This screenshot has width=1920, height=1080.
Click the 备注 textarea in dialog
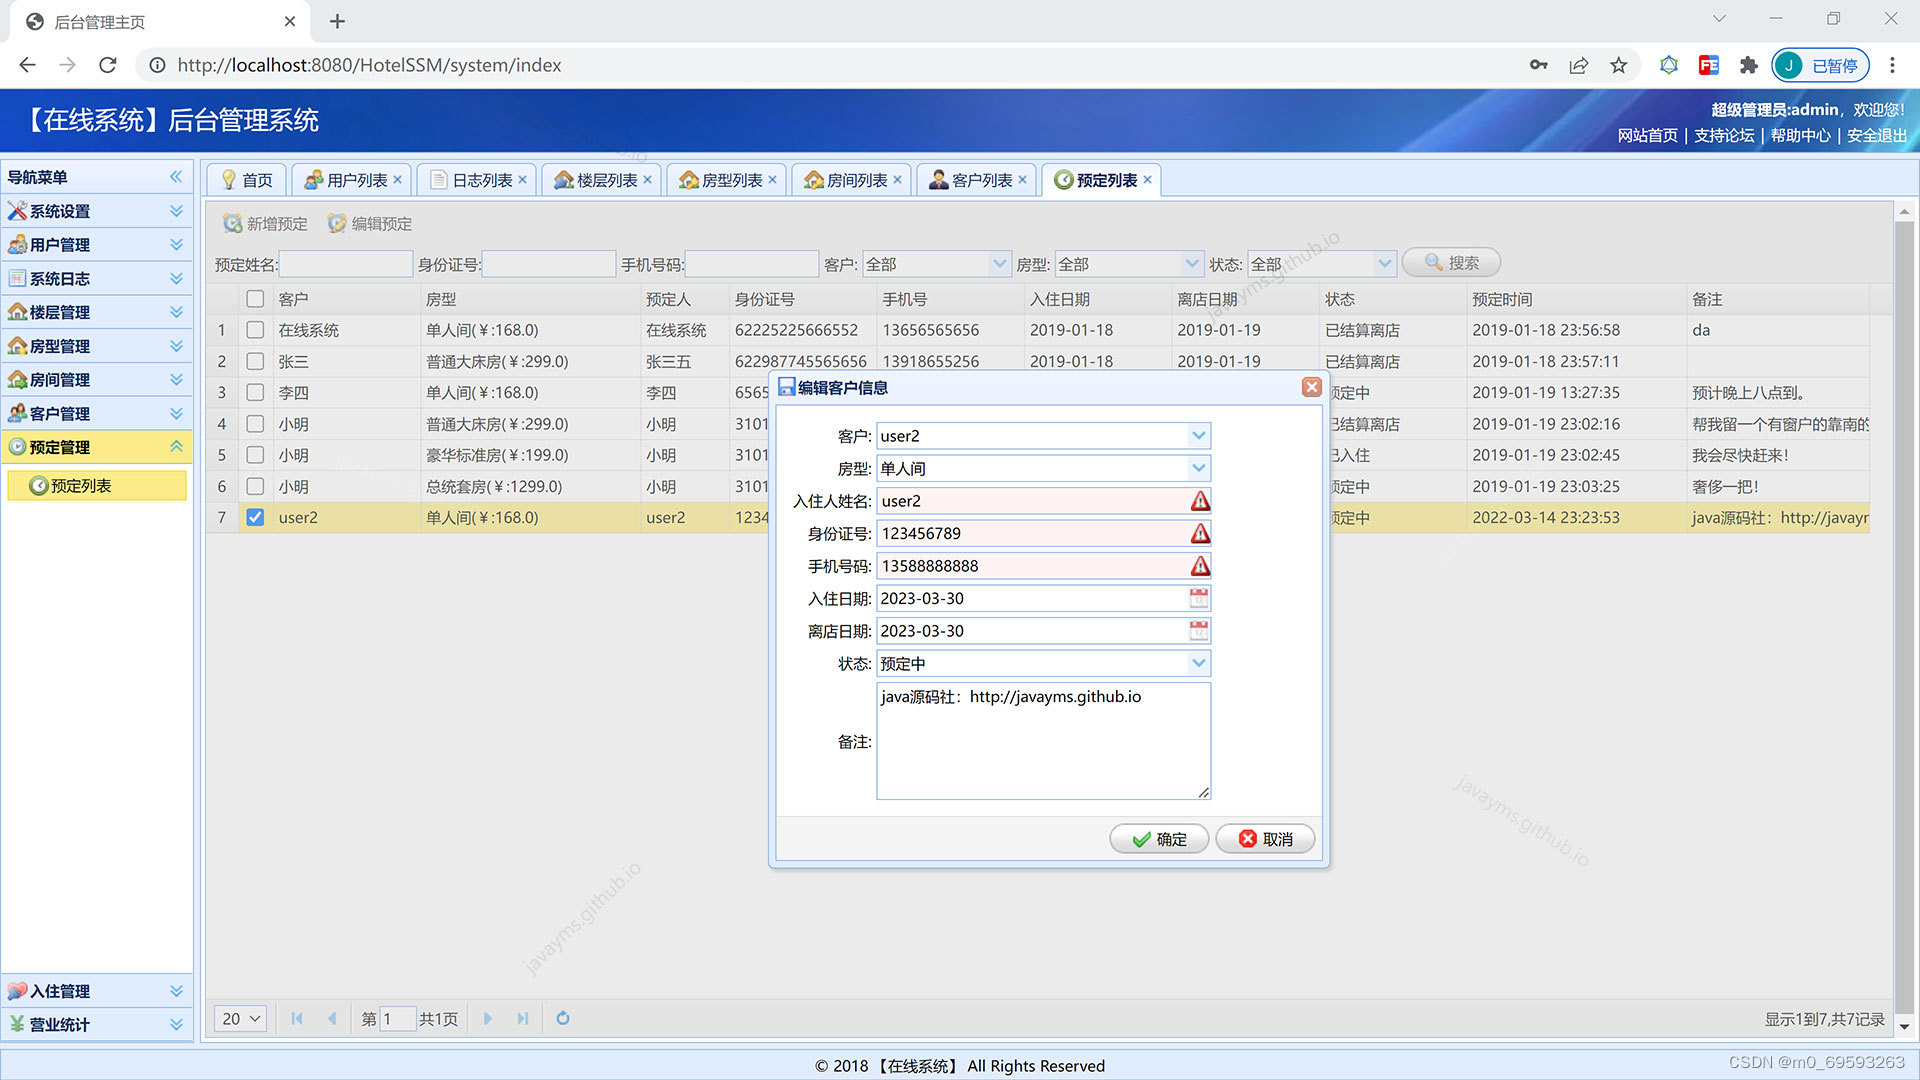point(1044,741)
